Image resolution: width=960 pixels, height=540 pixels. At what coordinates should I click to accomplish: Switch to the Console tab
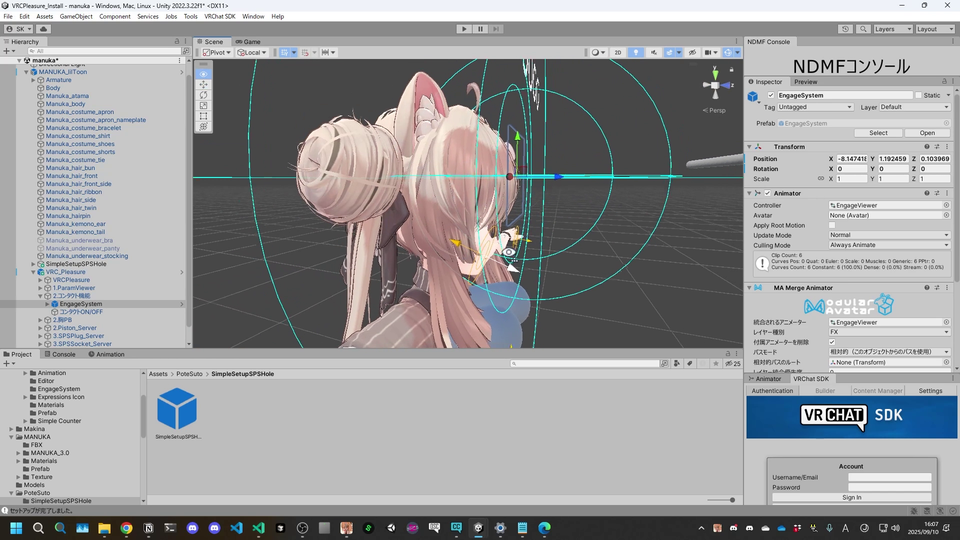pyautogui.click(x=60, y=354)
